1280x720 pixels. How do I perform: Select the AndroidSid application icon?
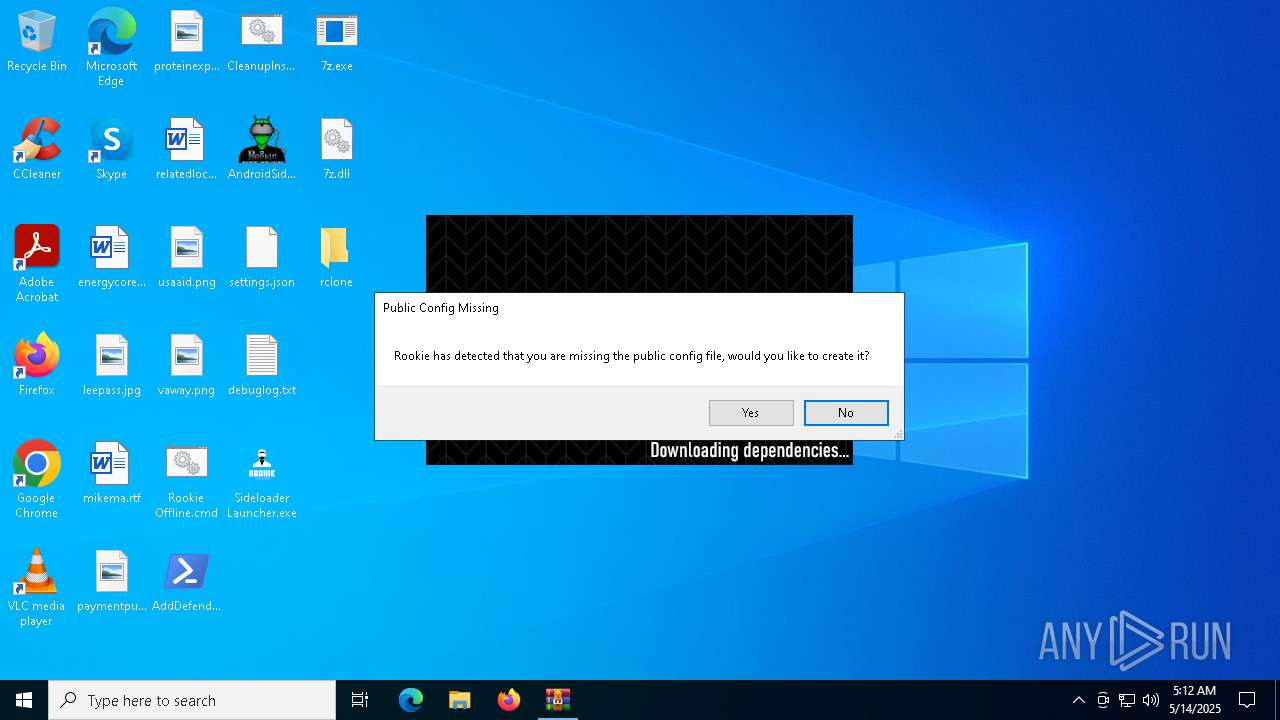[x=261, y=150]
